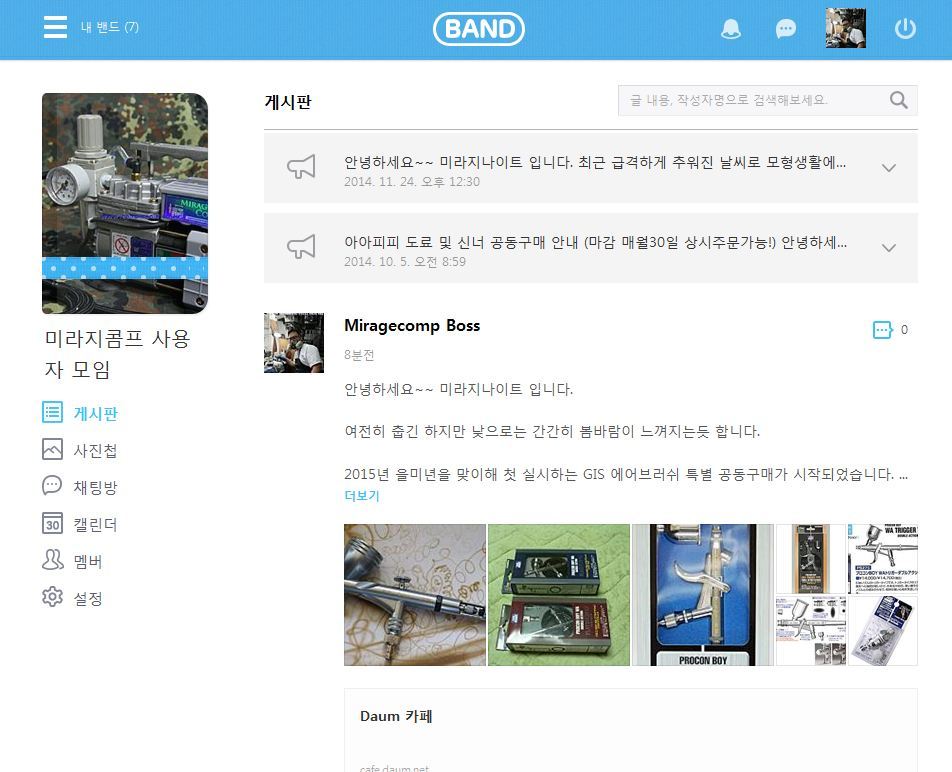Click the 게시판 list icon

pyautogui.click(x=52, y=412)
